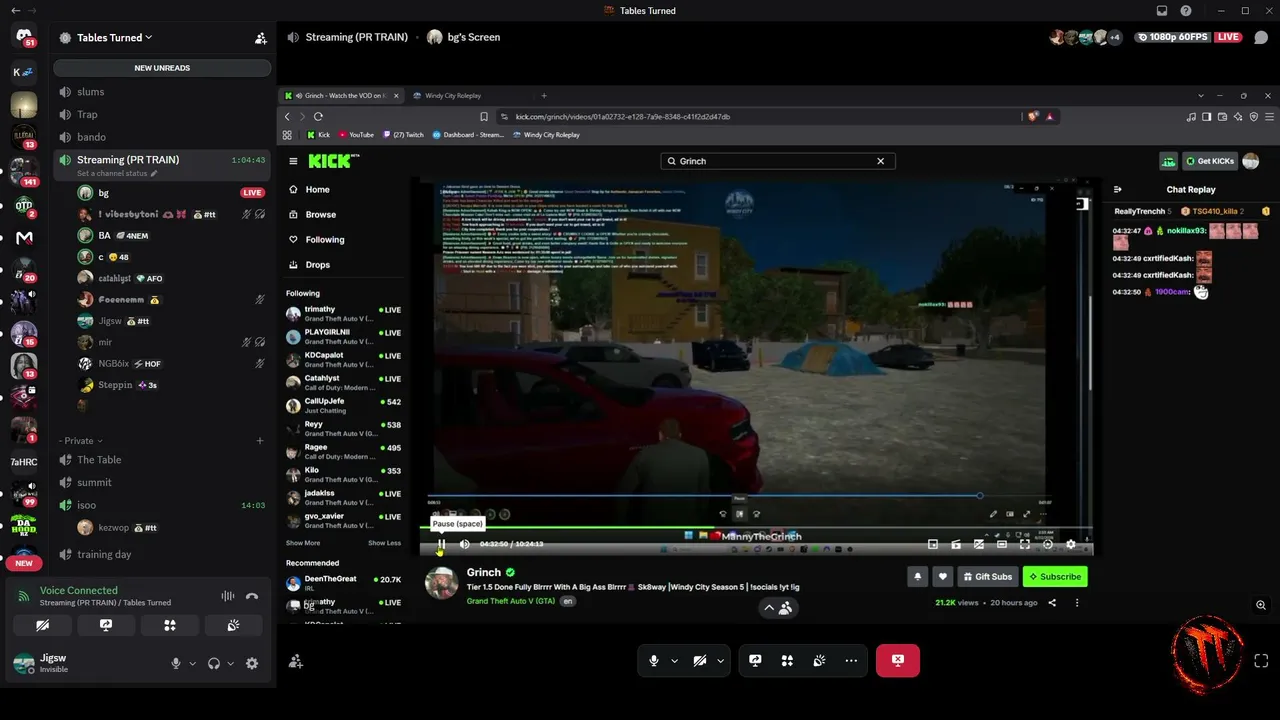Expand input device options beside Jigsw's microphone
The height and width of the screenshot is (720, 1280).
coord(192,663)
